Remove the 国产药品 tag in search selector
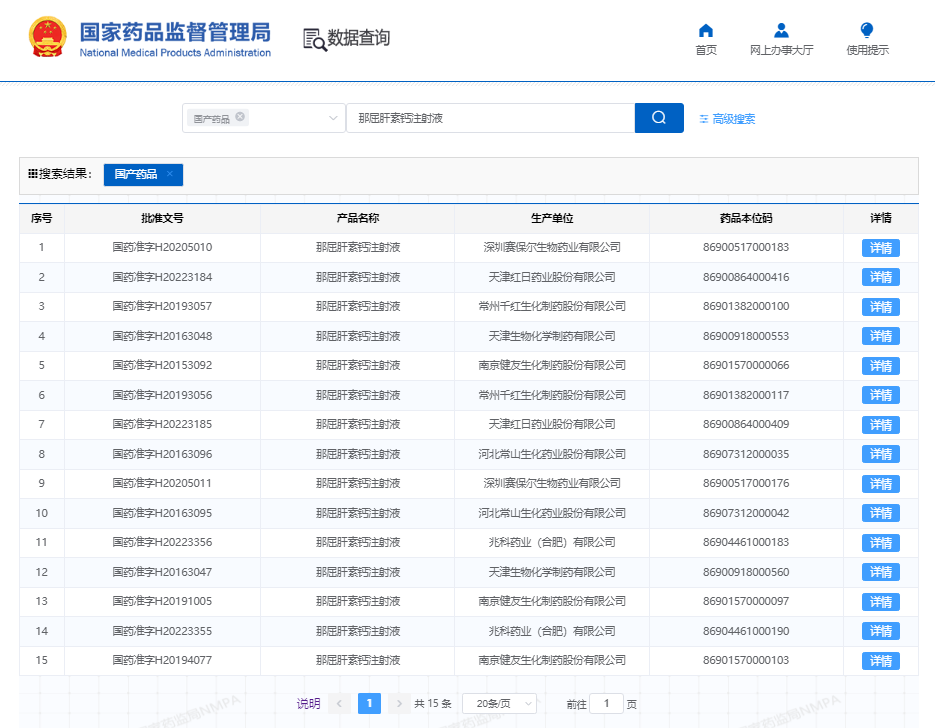This screenshot has height=728, width=935. pos(240,117)
